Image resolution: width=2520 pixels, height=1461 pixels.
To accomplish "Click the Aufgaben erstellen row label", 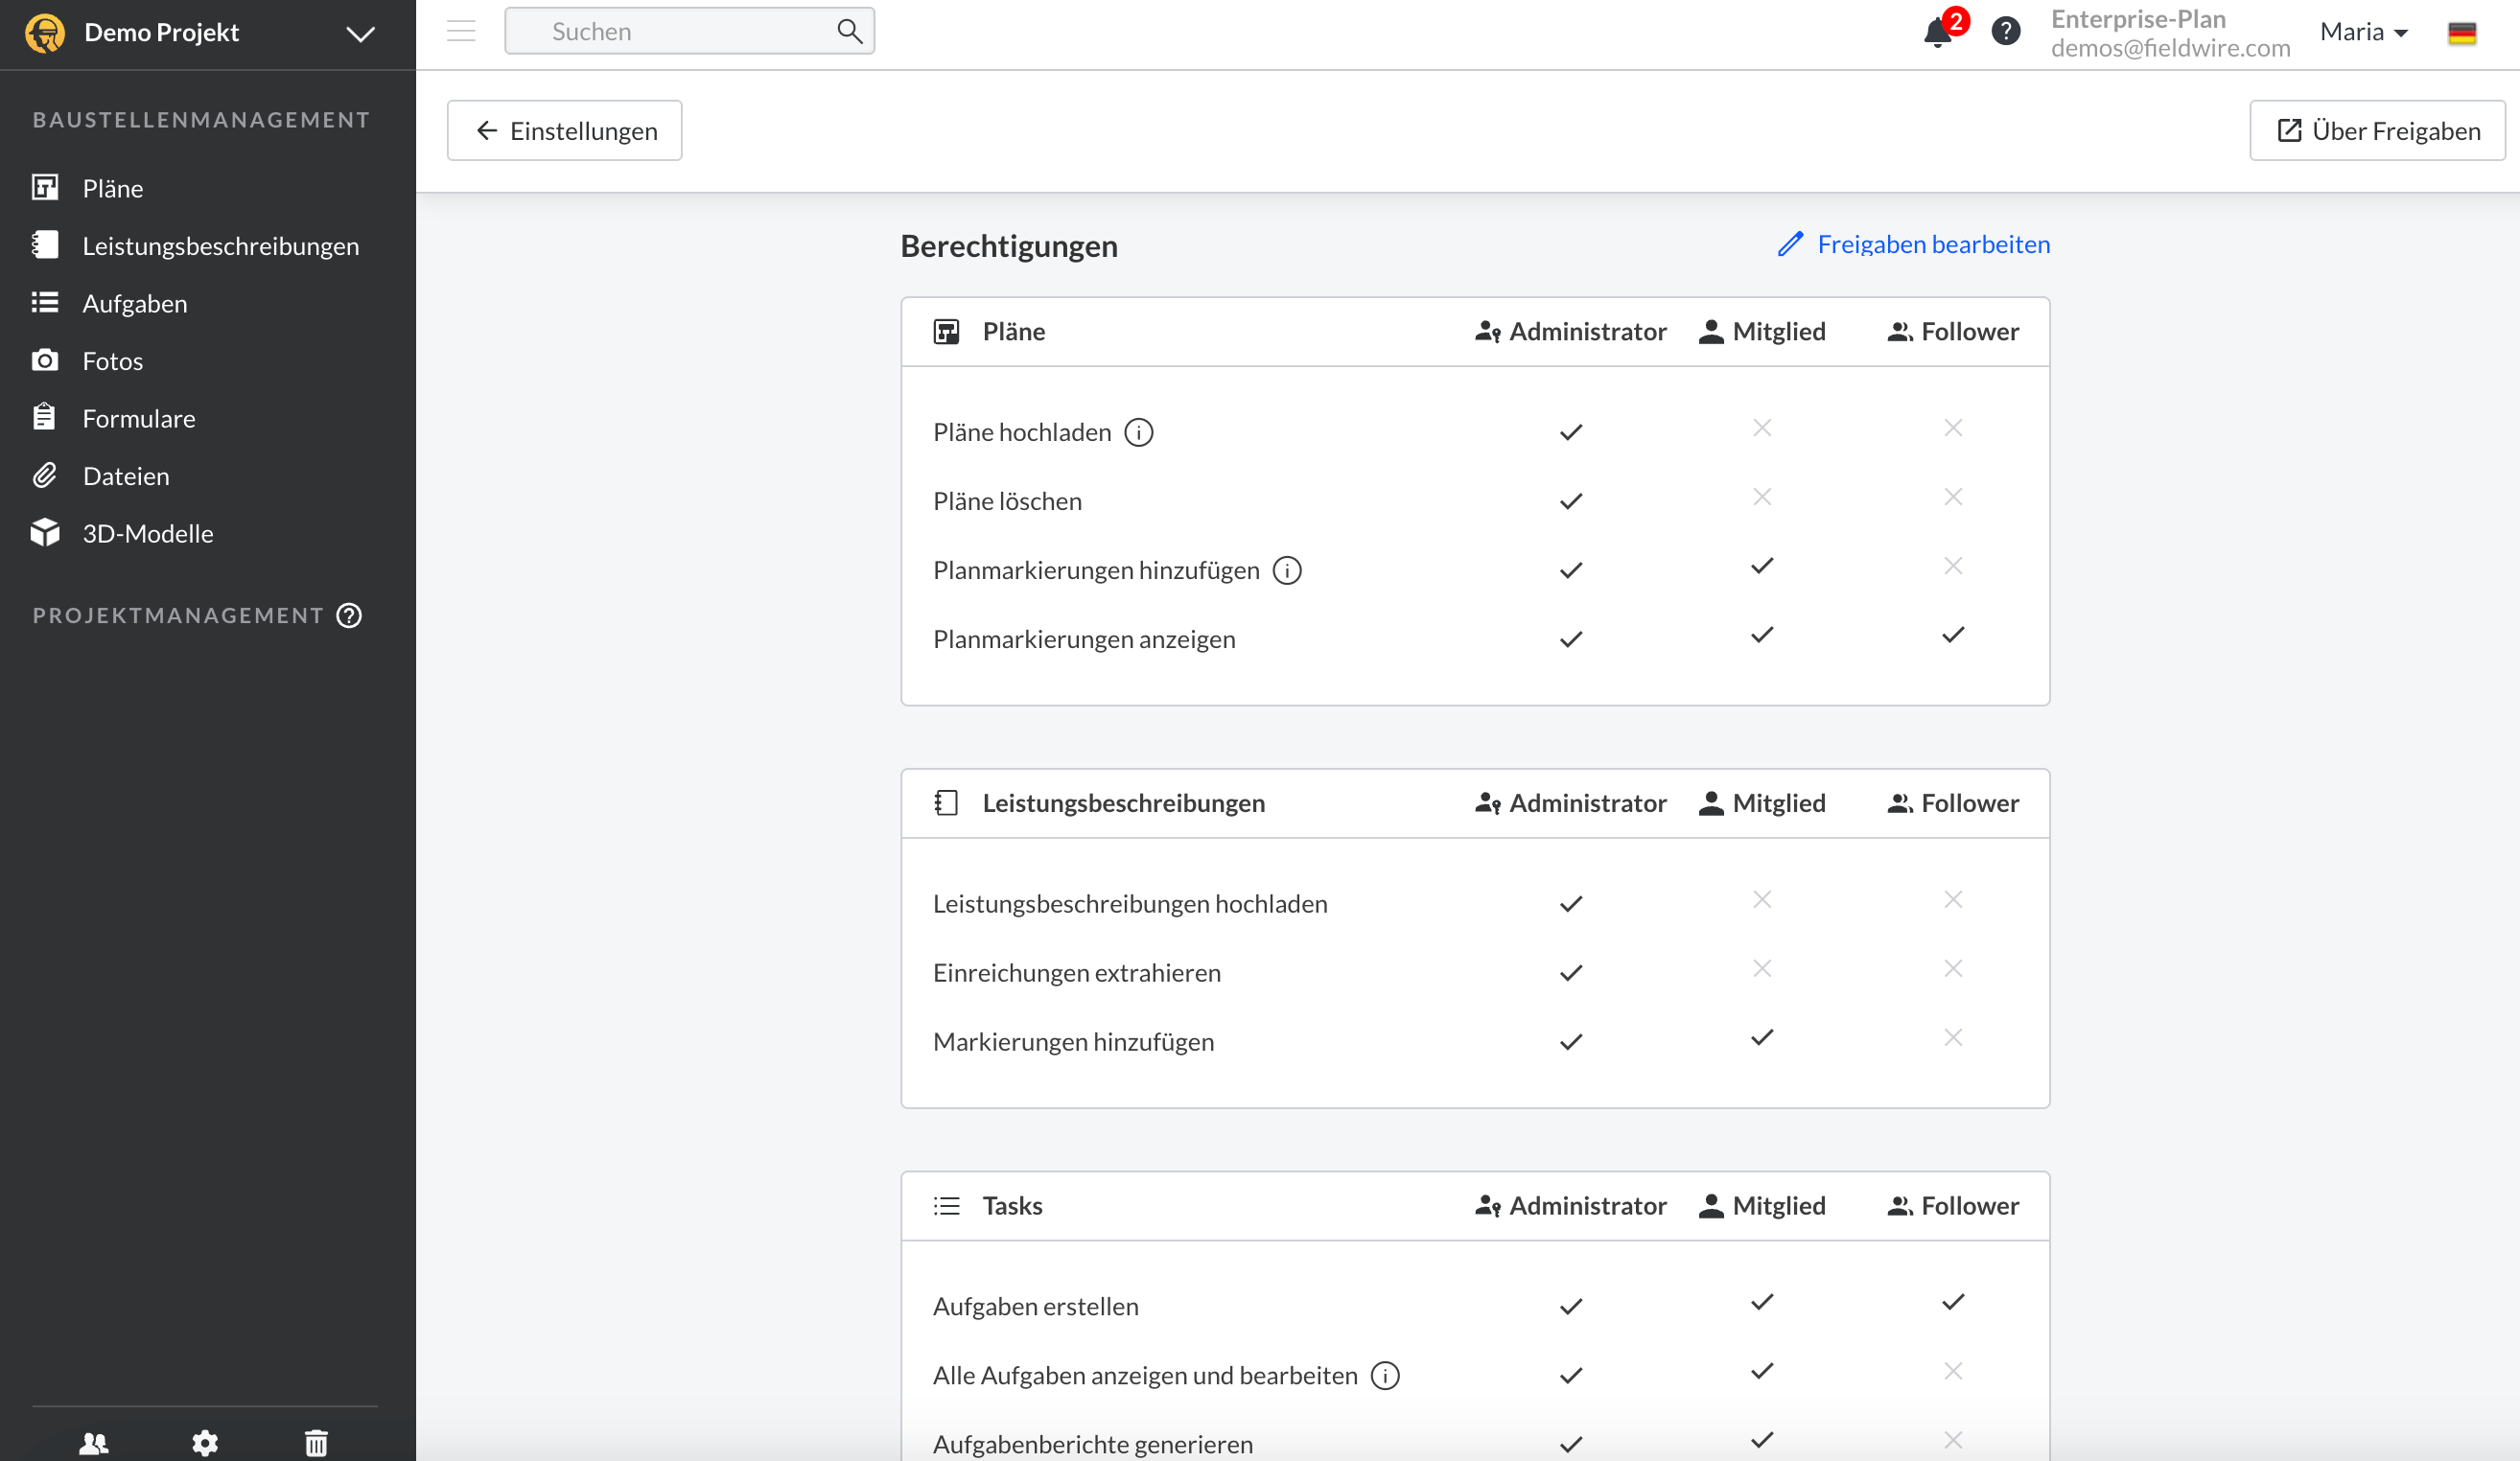I will click(x=1035, y=1307).
